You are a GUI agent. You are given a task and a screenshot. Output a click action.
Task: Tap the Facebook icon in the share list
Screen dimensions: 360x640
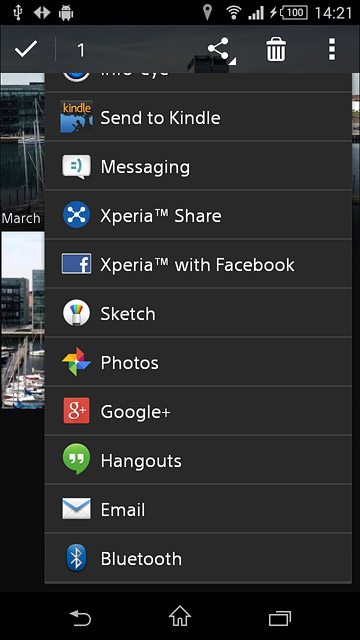(x=76, y=264)
